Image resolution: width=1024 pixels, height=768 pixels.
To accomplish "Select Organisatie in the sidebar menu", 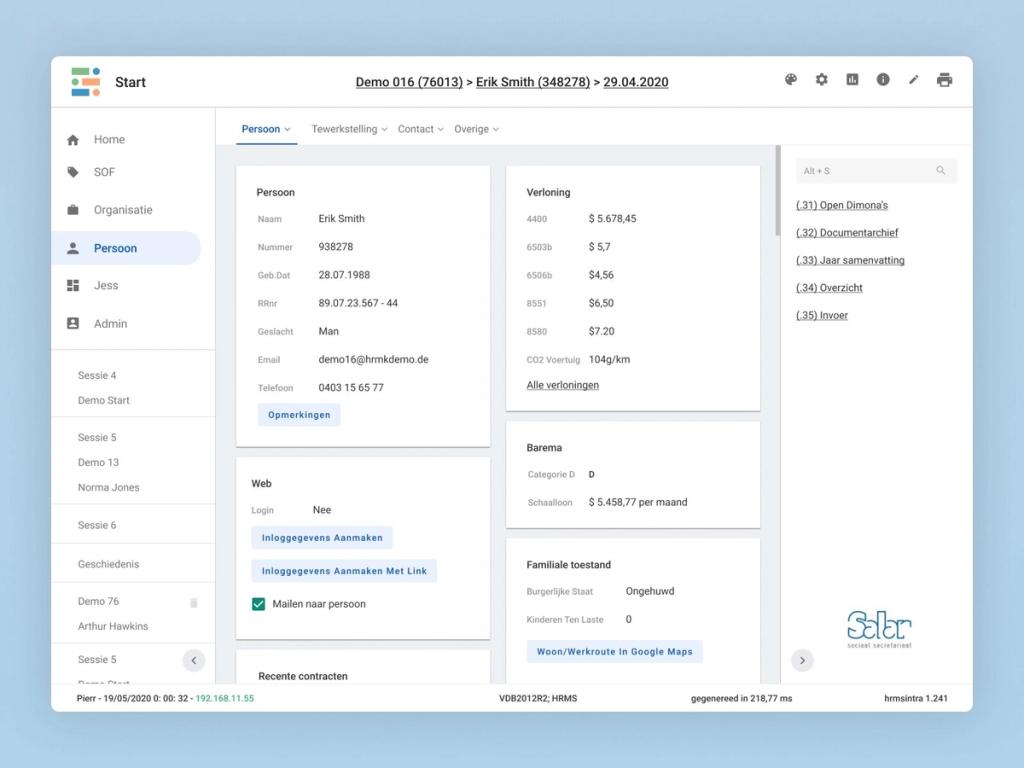I will coord(123,210).
